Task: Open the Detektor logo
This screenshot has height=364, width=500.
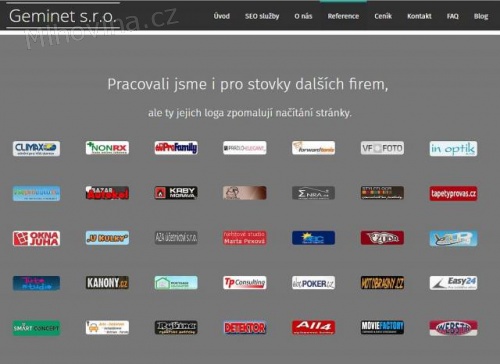Action: [x=245, y=328]
